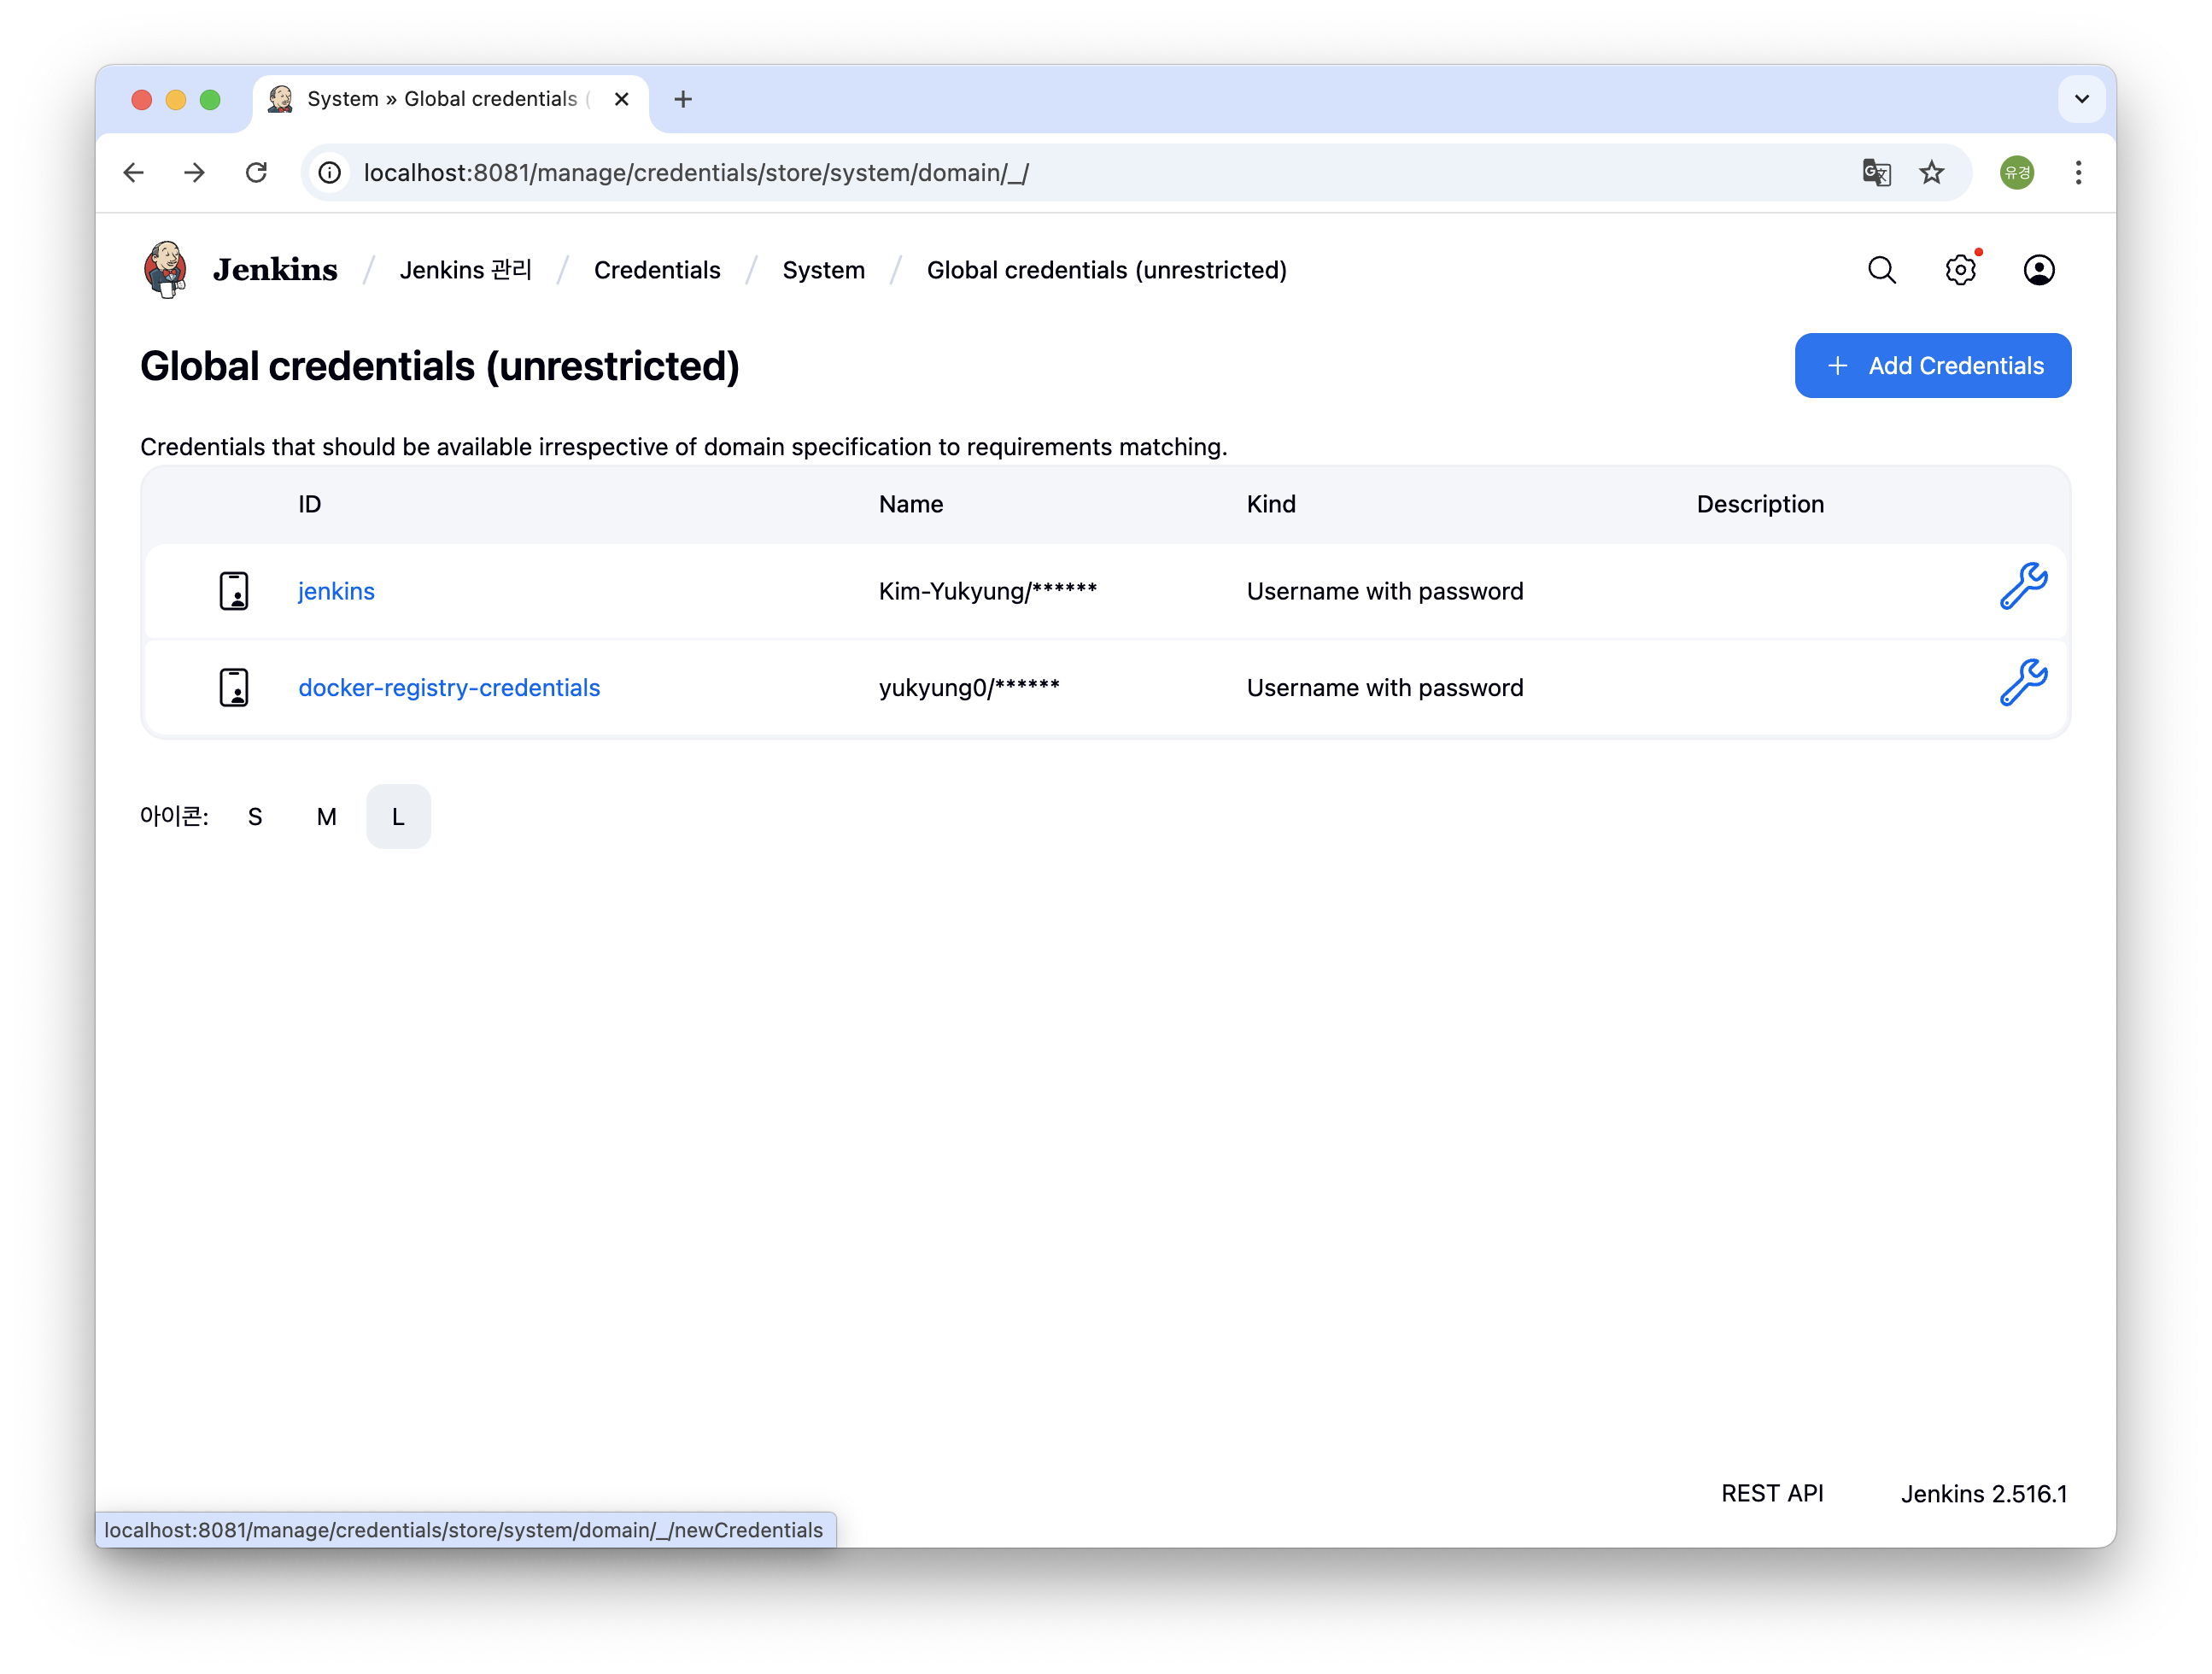2212x1674 pixels.
Task: Click wrench icon for jenkins credential
Action: point(2022,587)
